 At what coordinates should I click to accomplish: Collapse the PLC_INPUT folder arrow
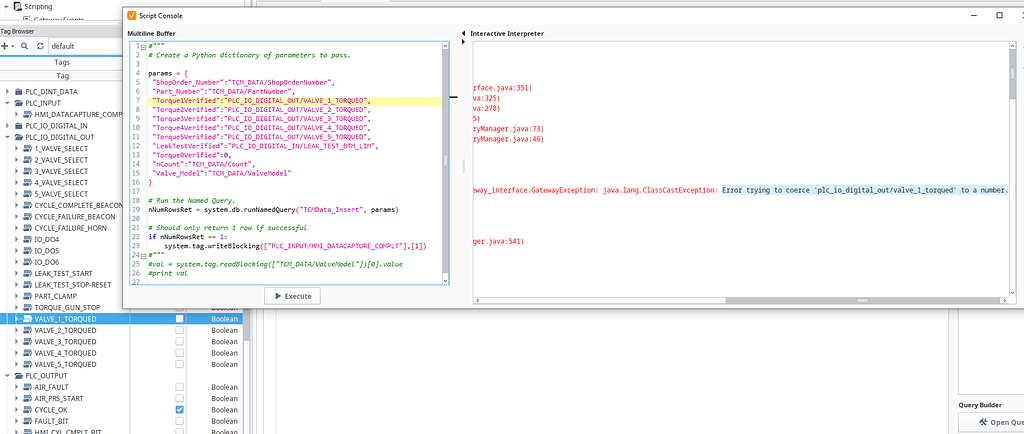click(x=7, y=103)
